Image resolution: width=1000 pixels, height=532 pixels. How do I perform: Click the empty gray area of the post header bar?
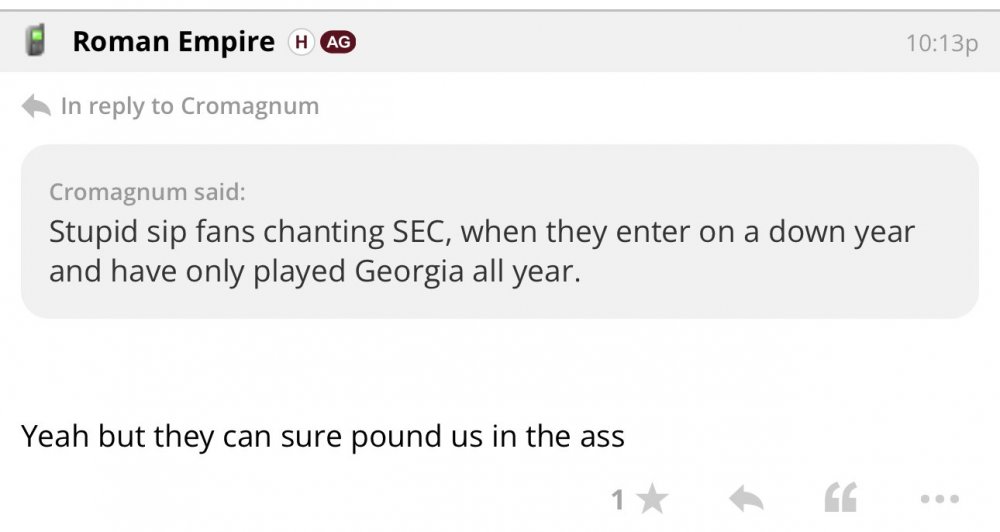(x=620, y=42)
